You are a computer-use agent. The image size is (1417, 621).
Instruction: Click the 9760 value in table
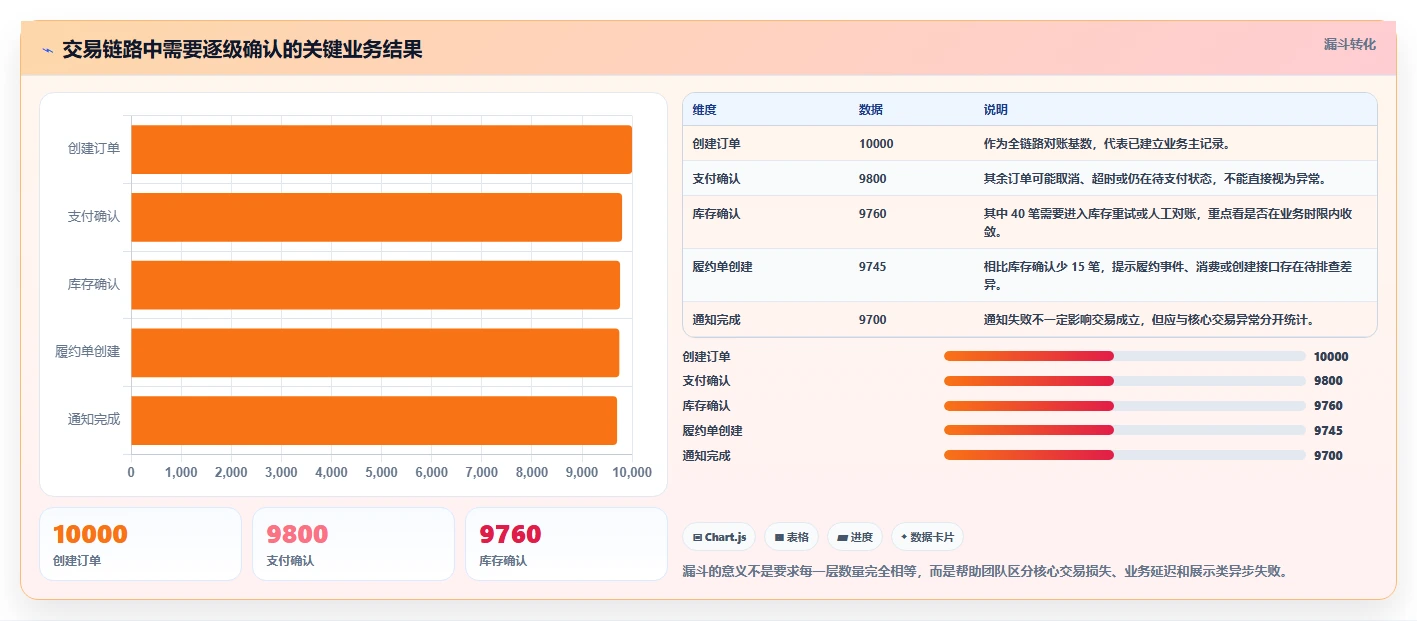click(872, 214)
